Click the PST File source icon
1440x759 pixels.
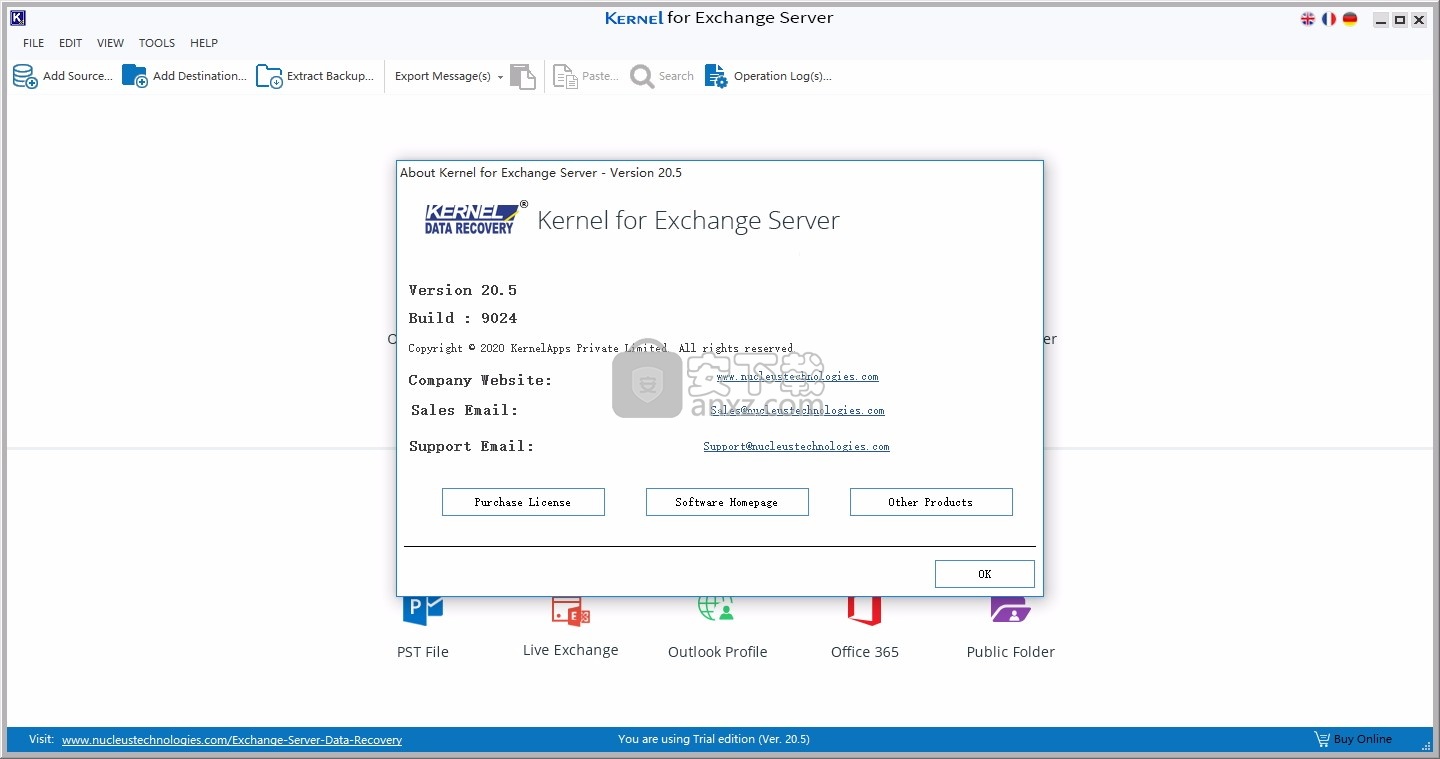(422, 610)
